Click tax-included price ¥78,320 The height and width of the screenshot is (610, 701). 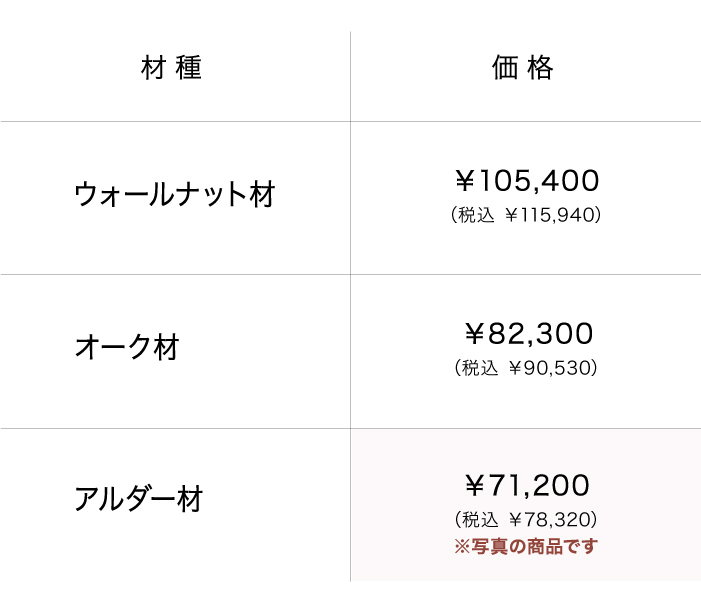tap(555, 519)
